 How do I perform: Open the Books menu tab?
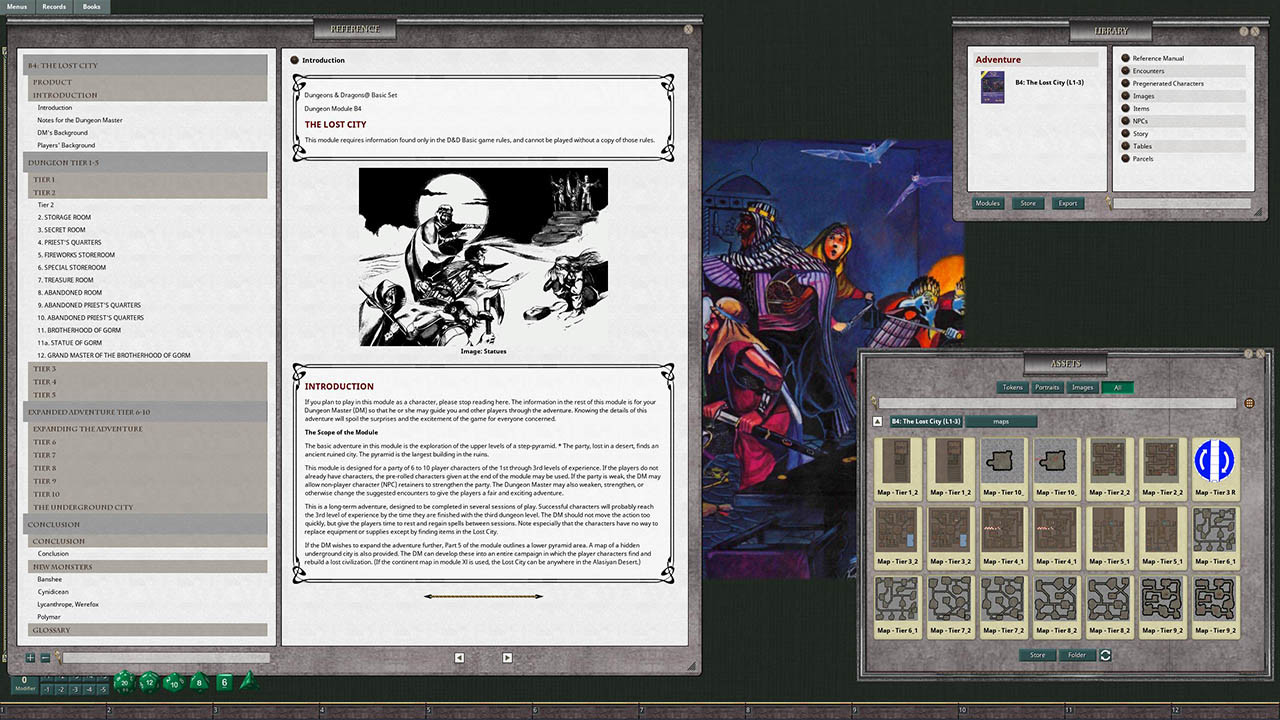(x=92, y=6)
